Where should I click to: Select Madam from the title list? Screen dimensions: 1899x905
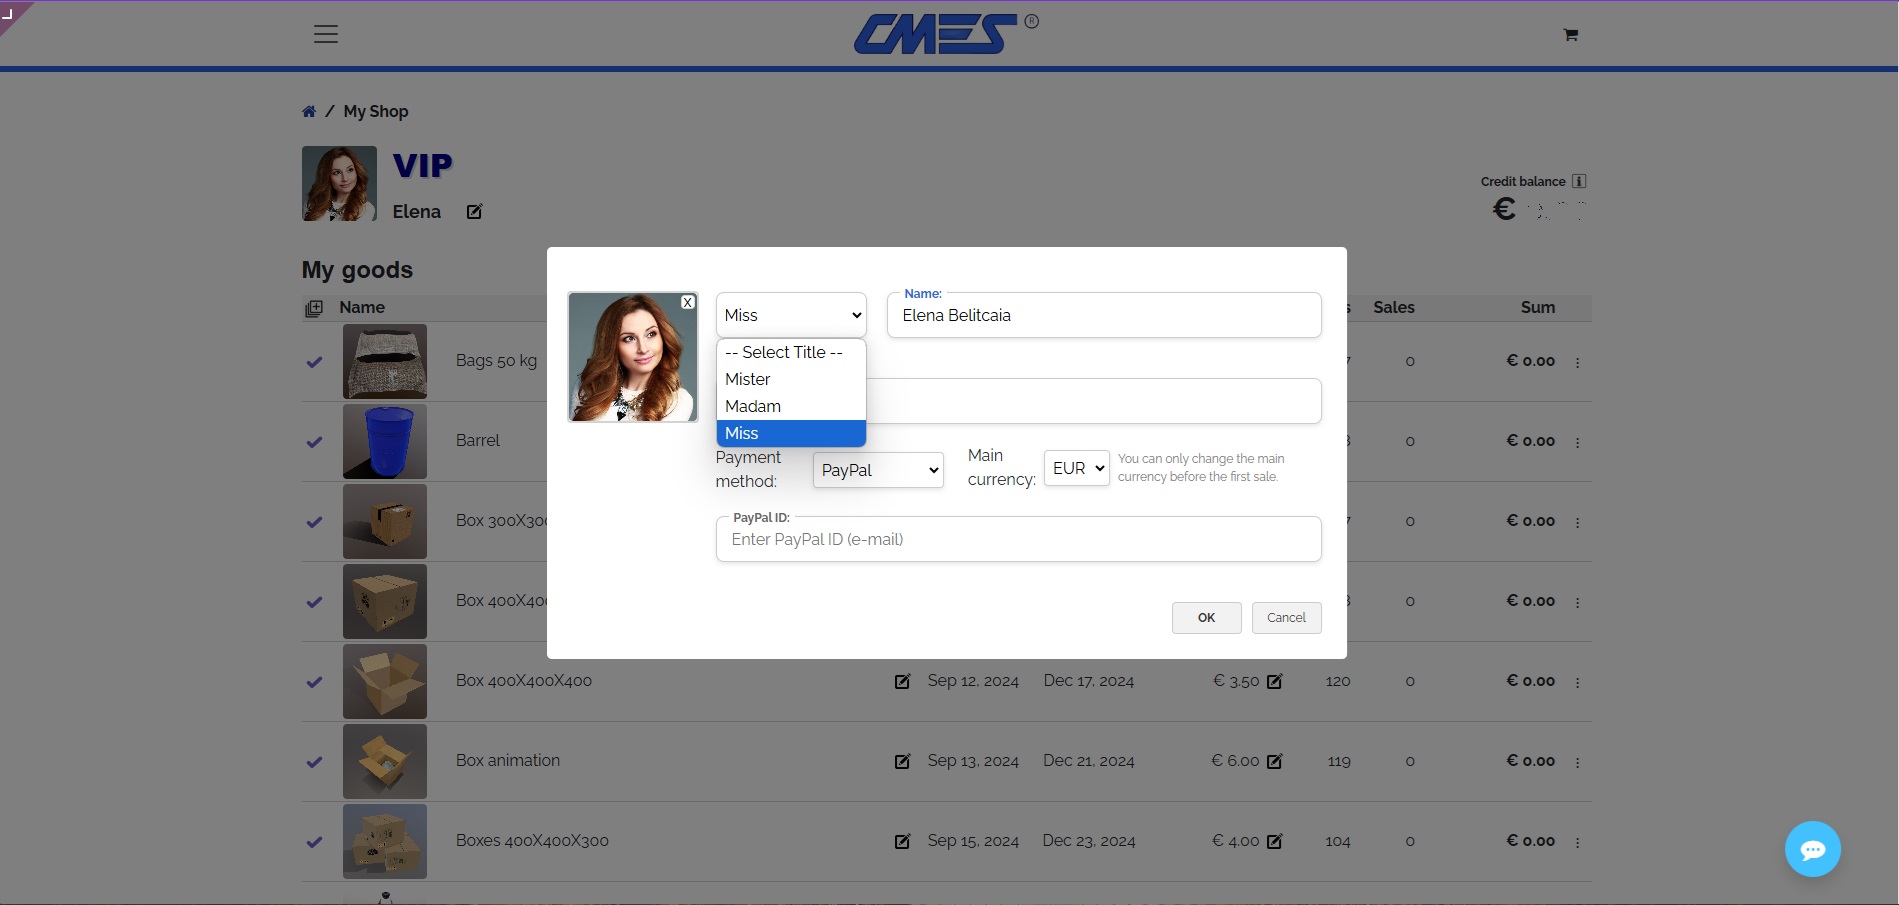pyautogui.click(x=752, y=406)
